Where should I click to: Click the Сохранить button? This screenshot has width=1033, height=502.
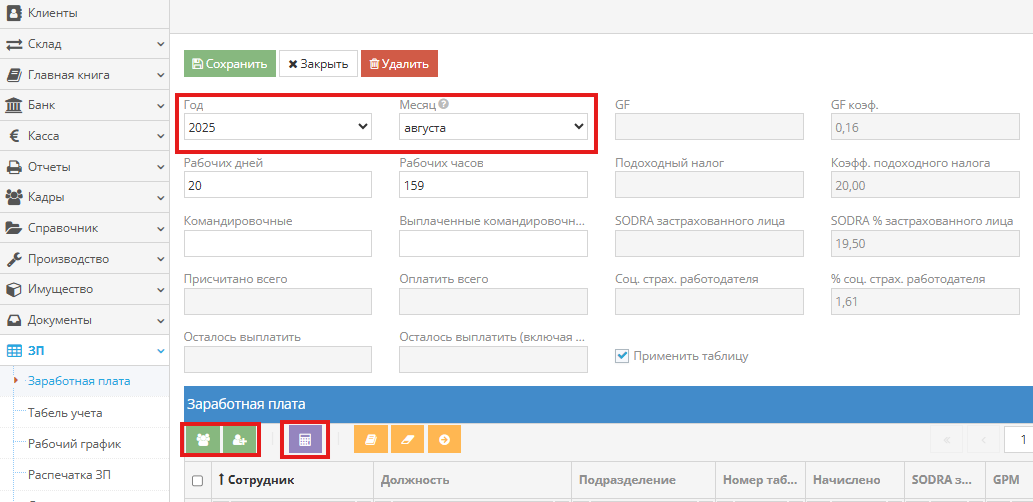(229, 64)
